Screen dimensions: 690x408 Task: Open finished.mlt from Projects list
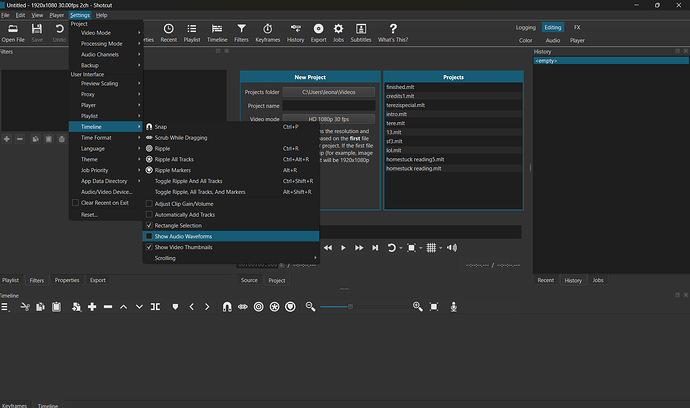pos(453,87)
